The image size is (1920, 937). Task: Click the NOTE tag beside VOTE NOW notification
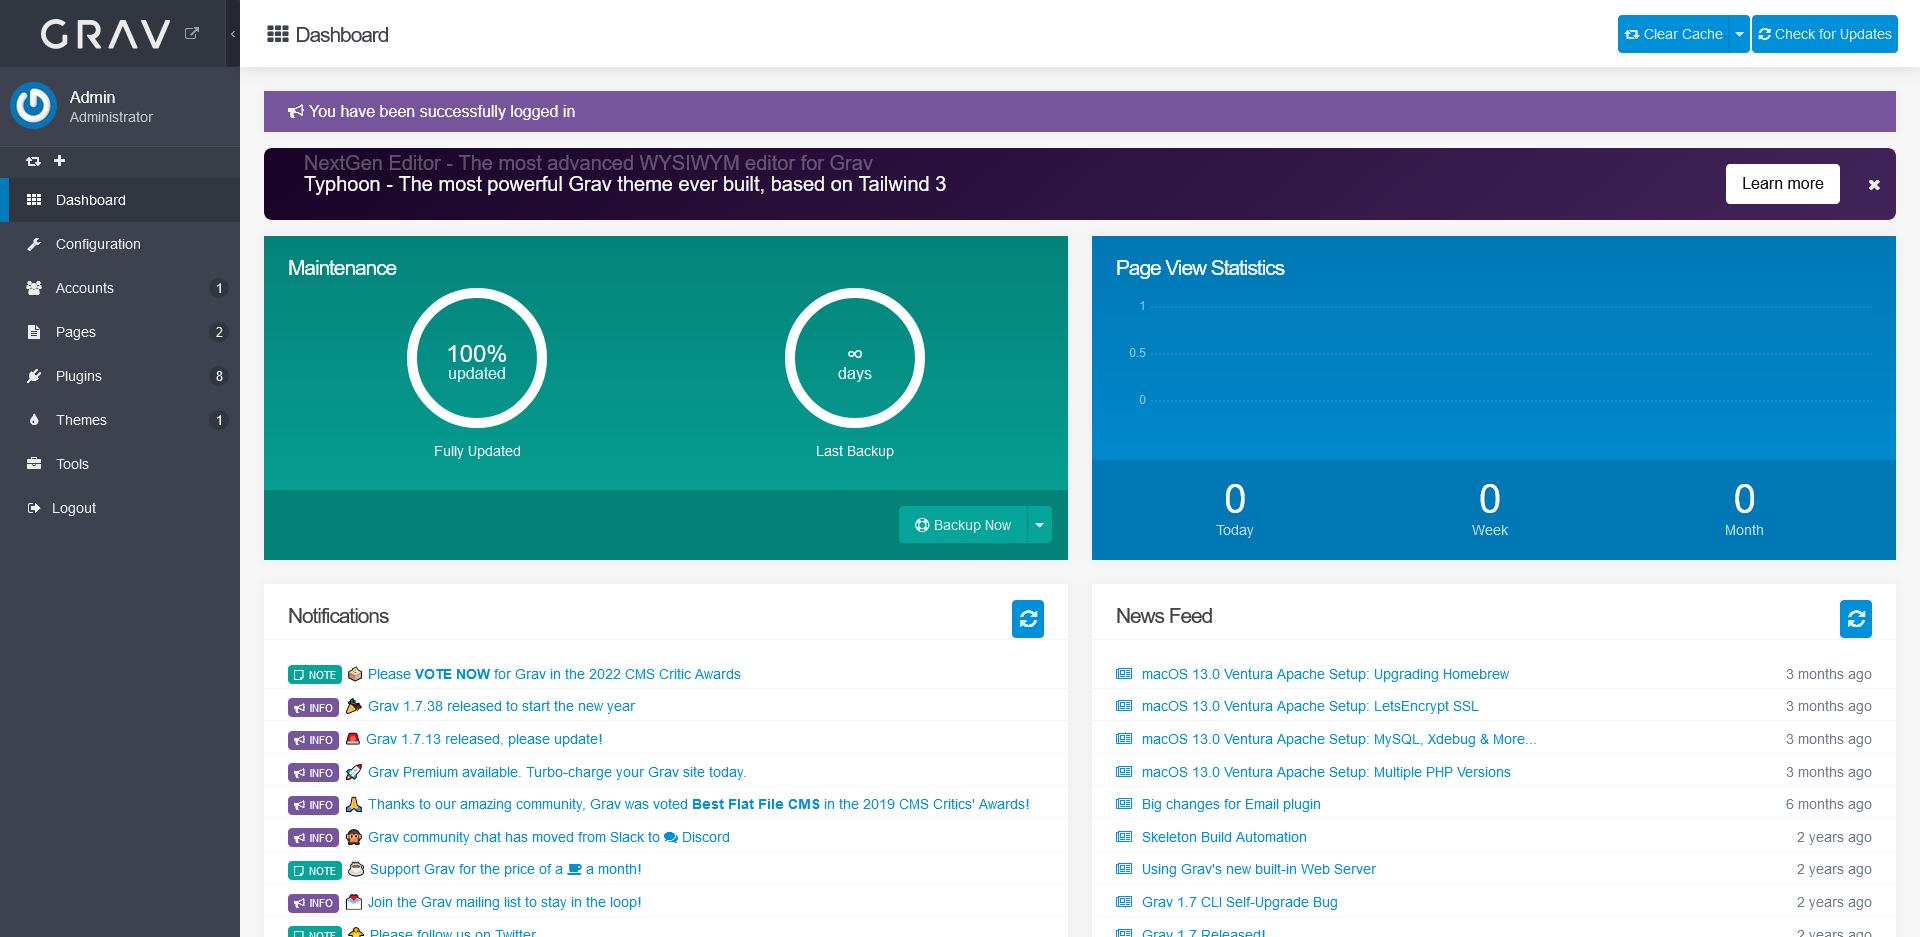(315, 675)
